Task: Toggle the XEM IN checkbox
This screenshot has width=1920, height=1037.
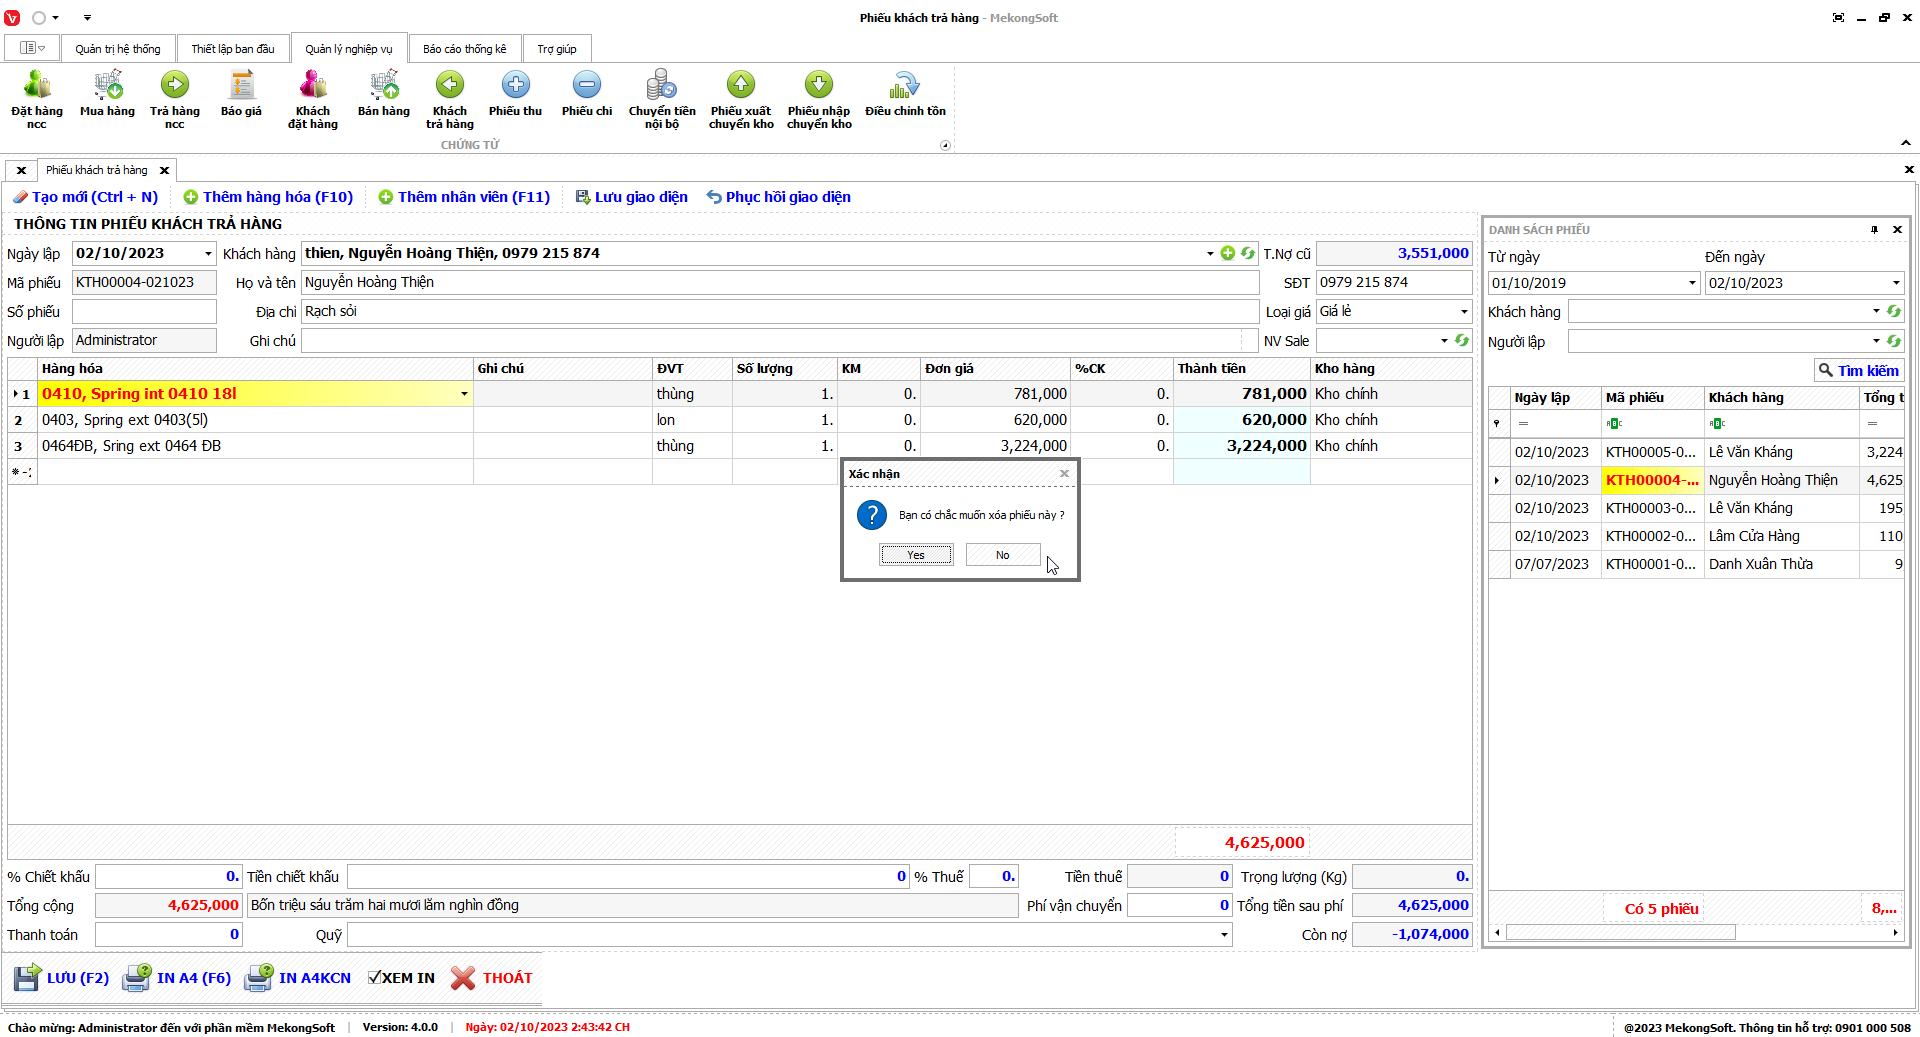Action: coord(374,978)
